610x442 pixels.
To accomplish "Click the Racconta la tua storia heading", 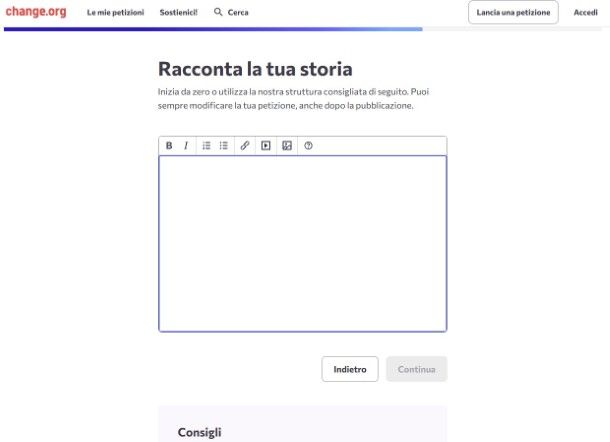I will [x=255, y=69].
